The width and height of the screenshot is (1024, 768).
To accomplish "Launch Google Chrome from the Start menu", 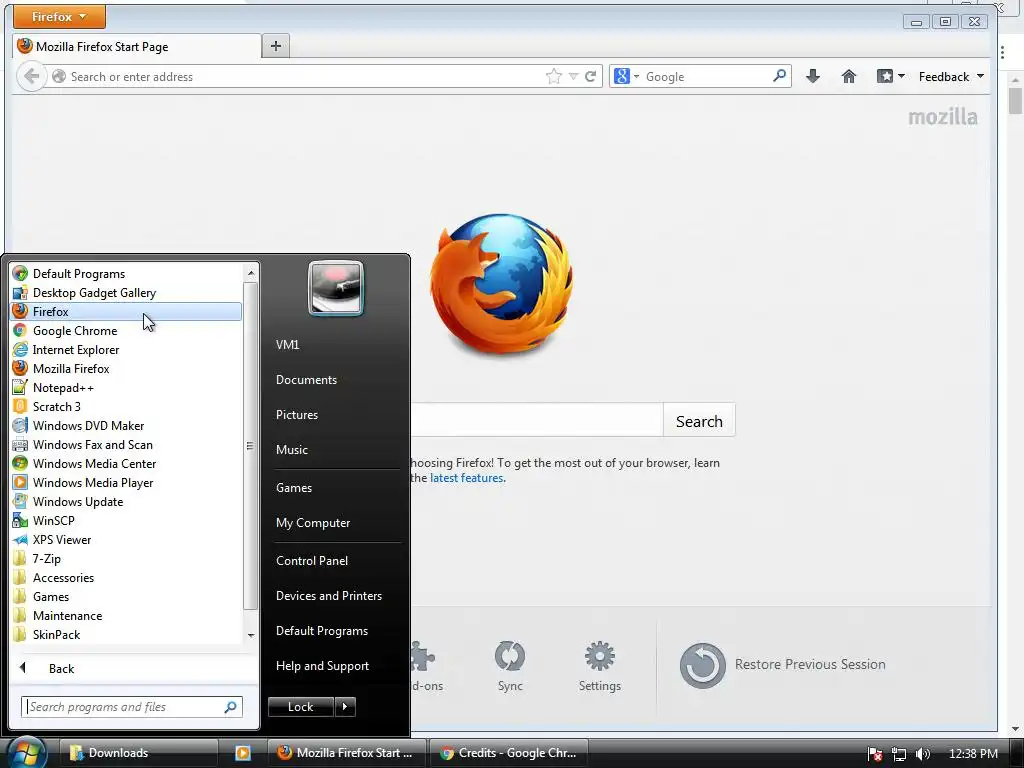I will (x=127, y=330).
